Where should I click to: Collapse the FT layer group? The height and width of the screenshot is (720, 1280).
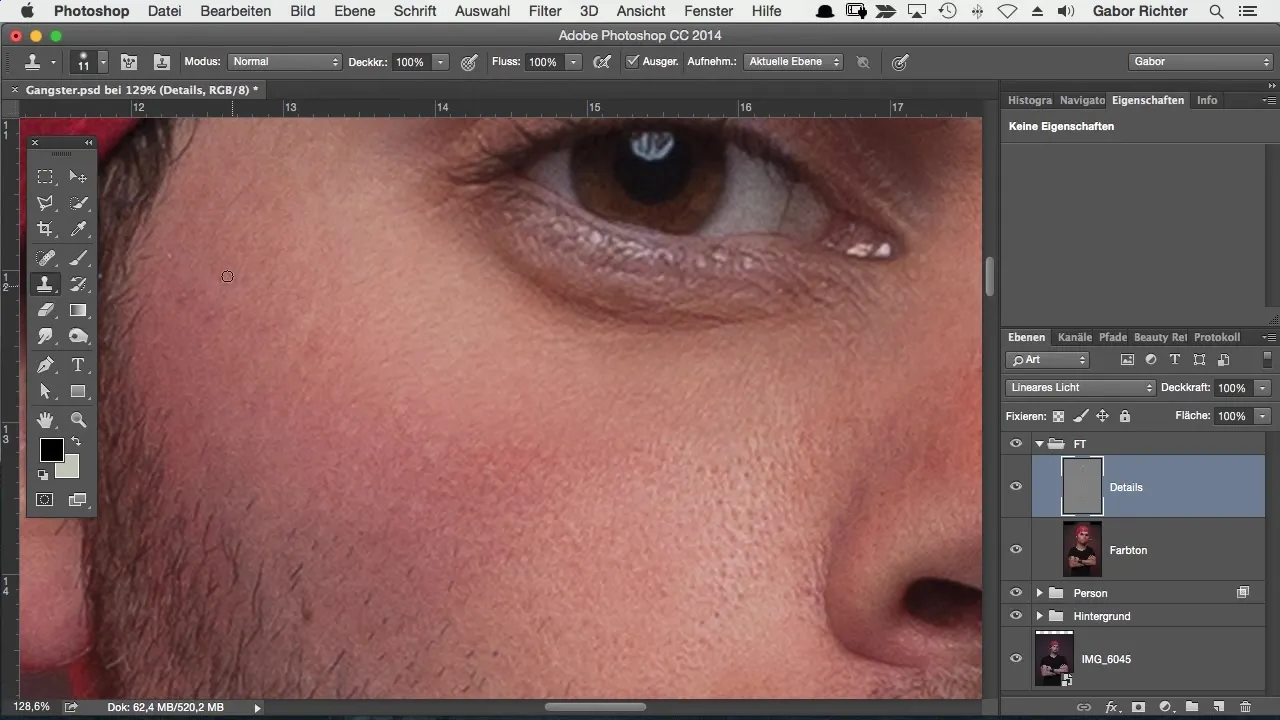tap(1039, 444)
